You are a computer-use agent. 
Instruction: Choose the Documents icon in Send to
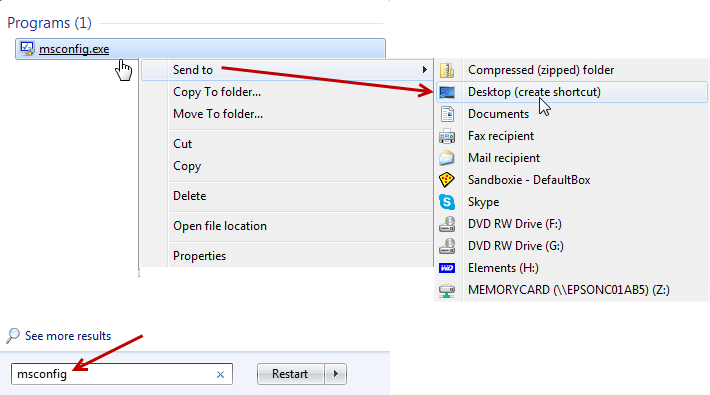(447, 114)
